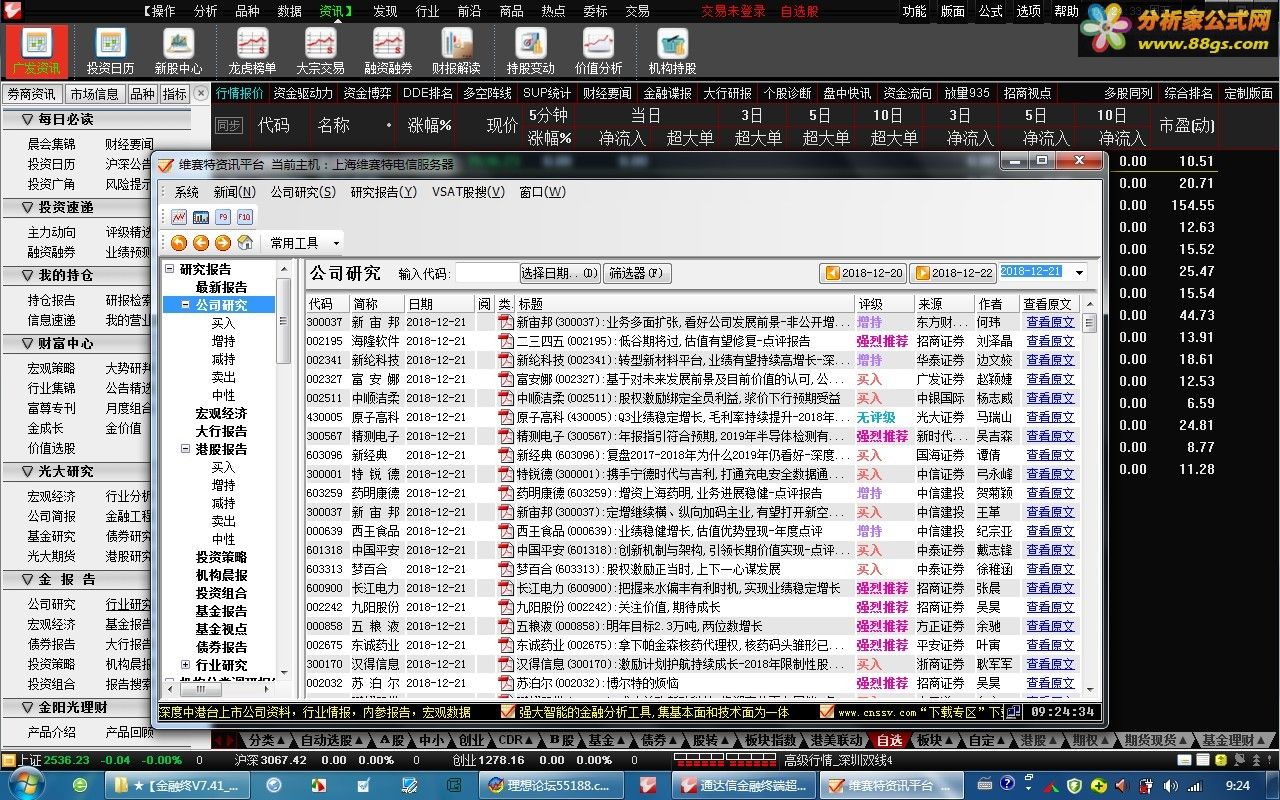
Task: Click 查看原文 link for 何玮 row
Action: [x=1050, y=322]
